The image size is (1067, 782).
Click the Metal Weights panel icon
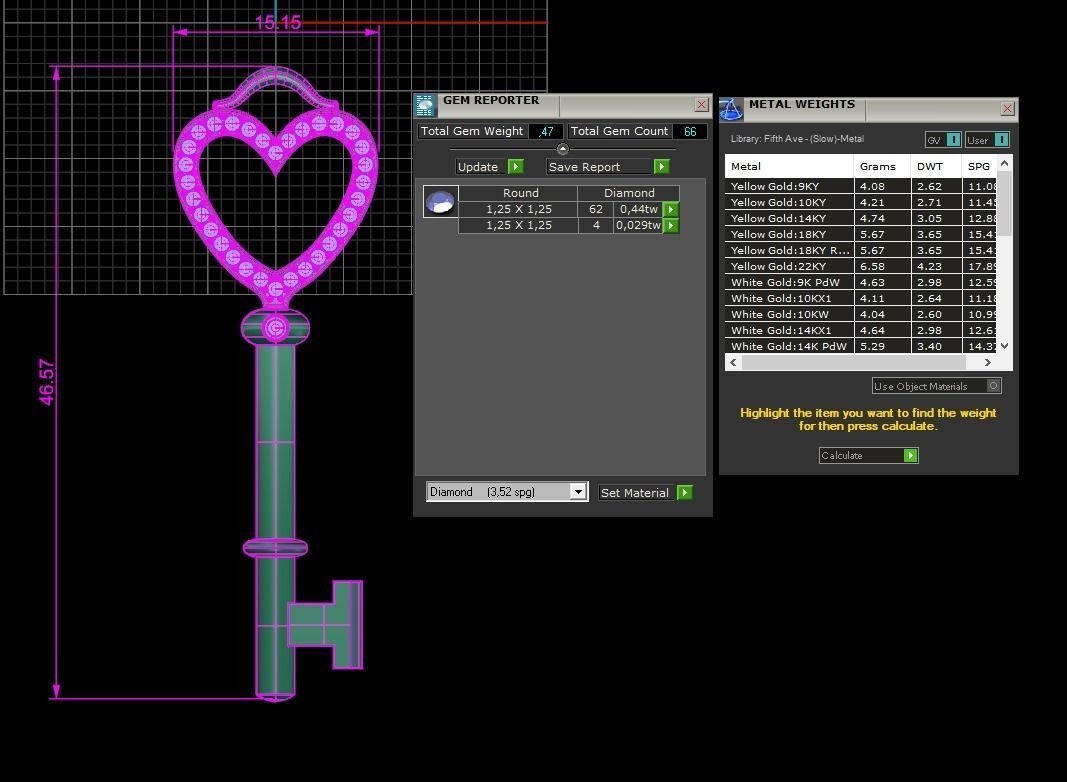tap(731, 108)
